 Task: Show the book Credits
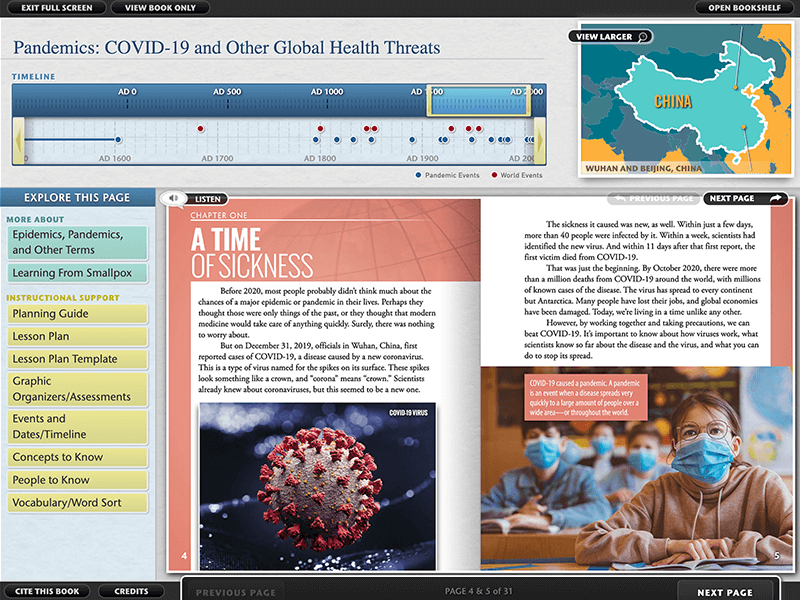pos(131,591)
